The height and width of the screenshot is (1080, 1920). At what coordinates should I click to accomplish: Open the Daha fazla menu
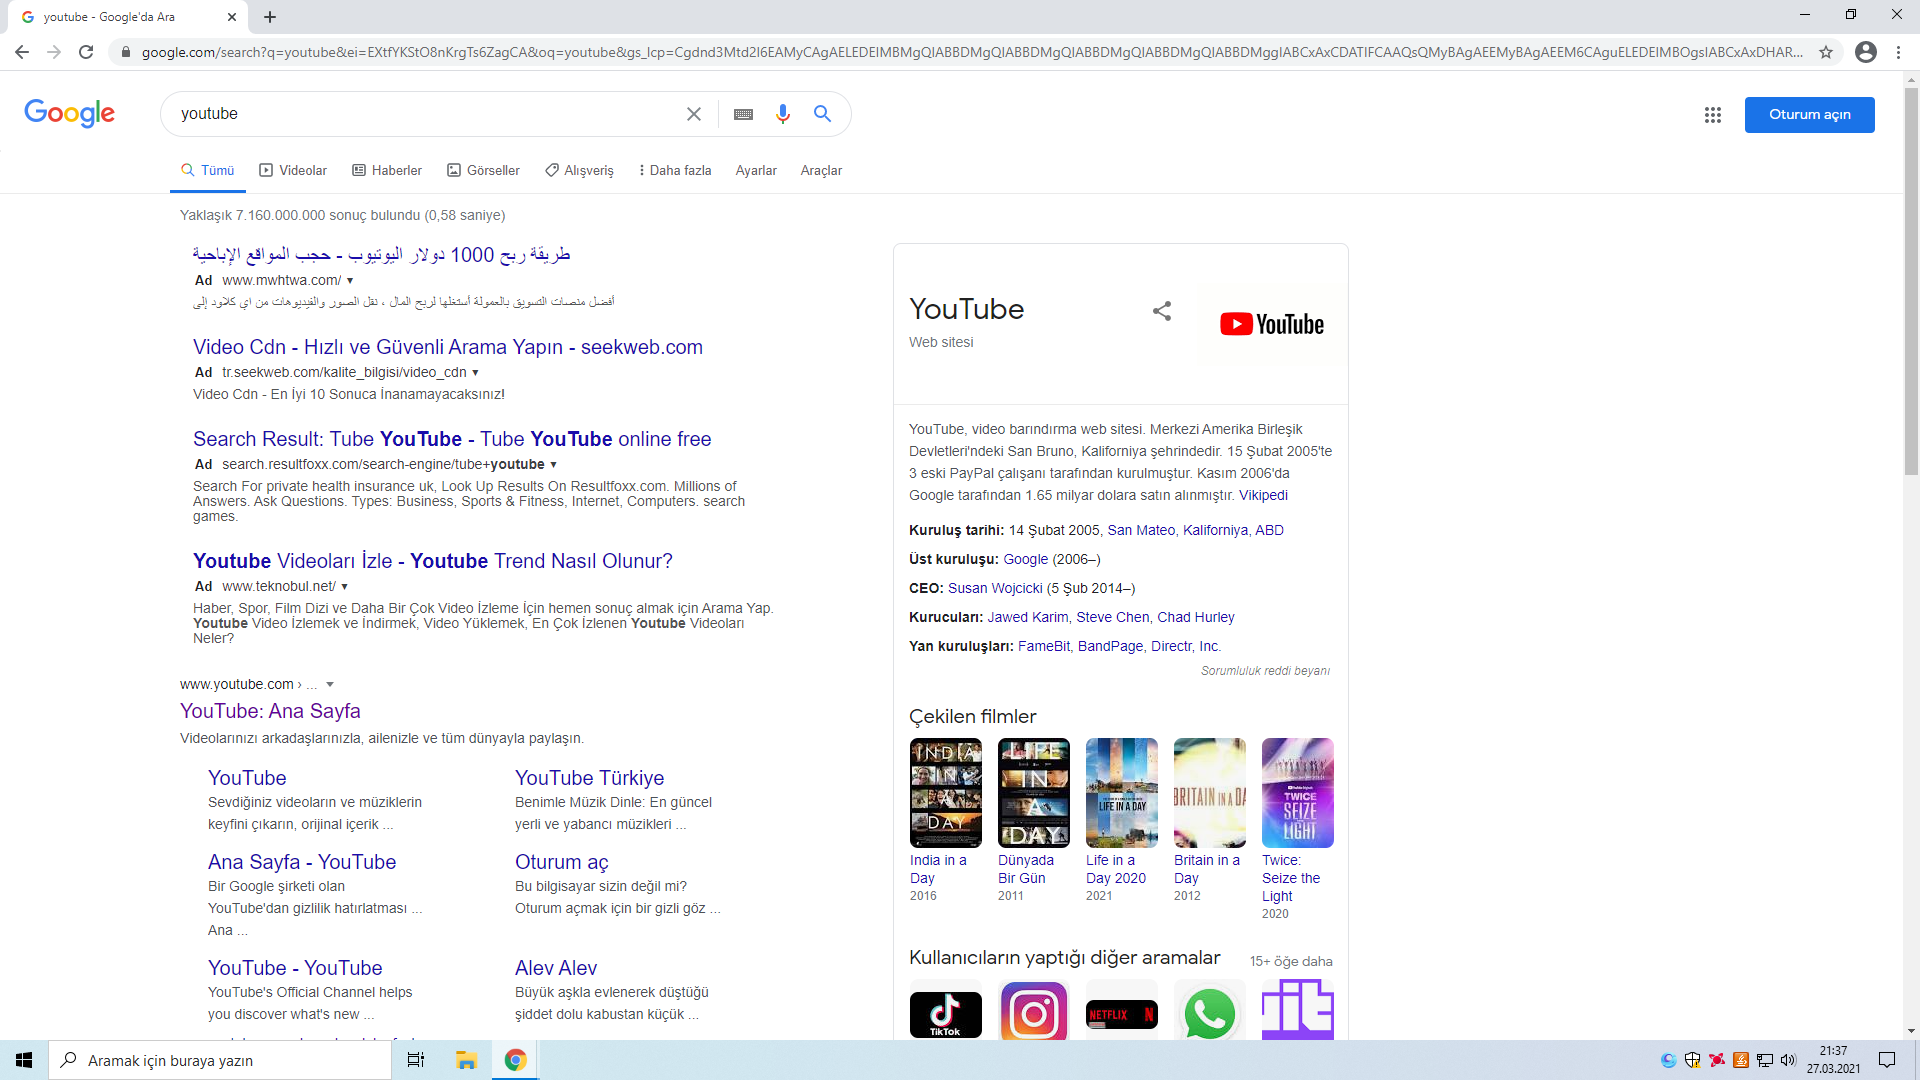pyautogui.click(x=675, y=171)
